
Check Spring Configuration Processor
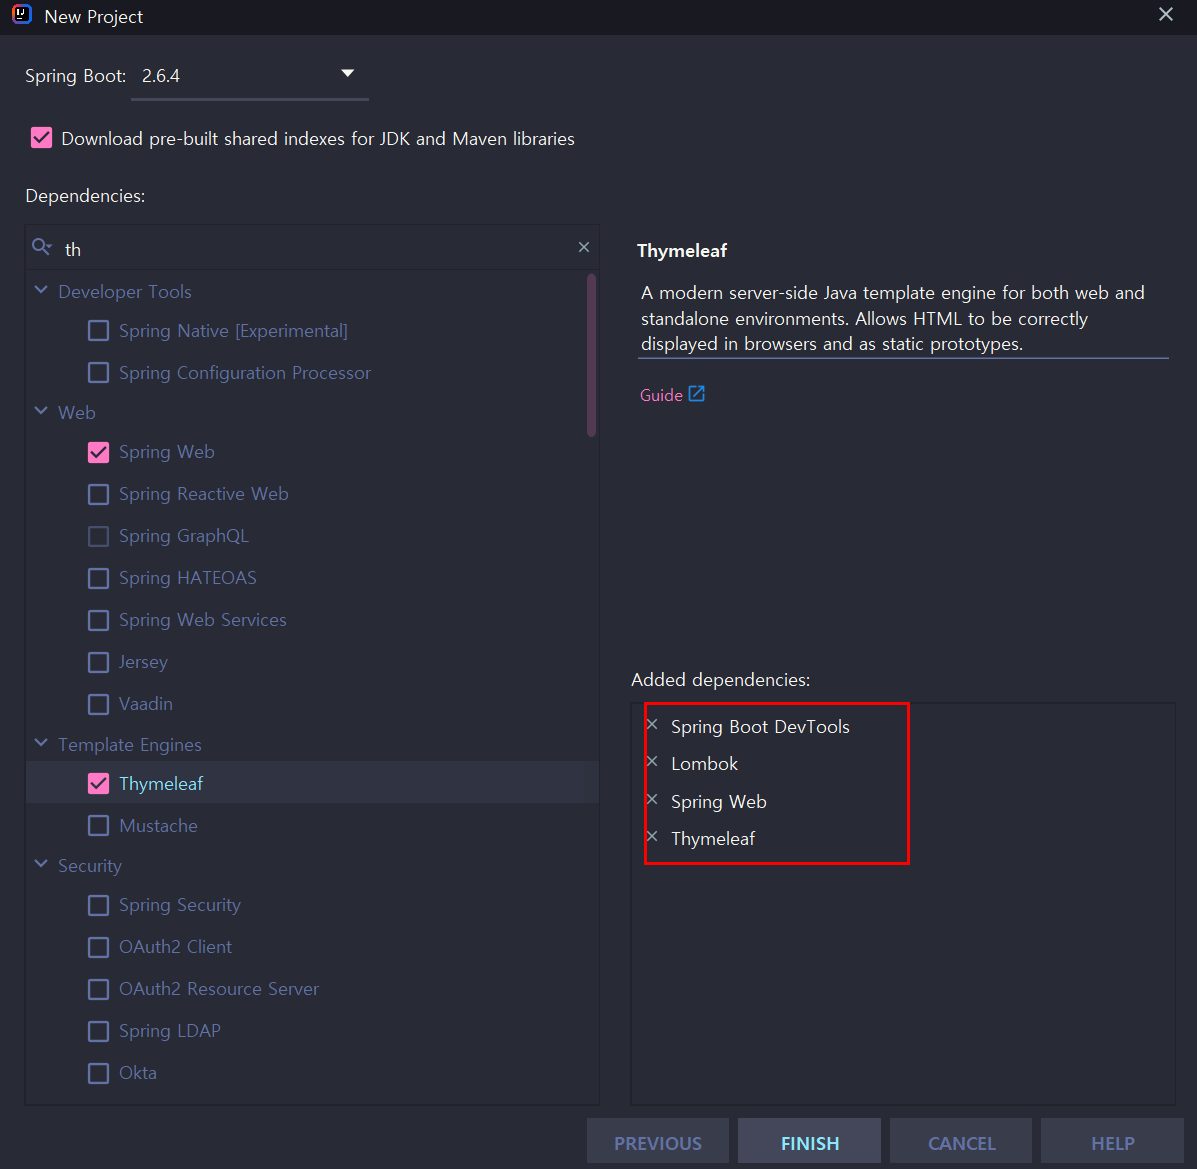pos(98,373)
